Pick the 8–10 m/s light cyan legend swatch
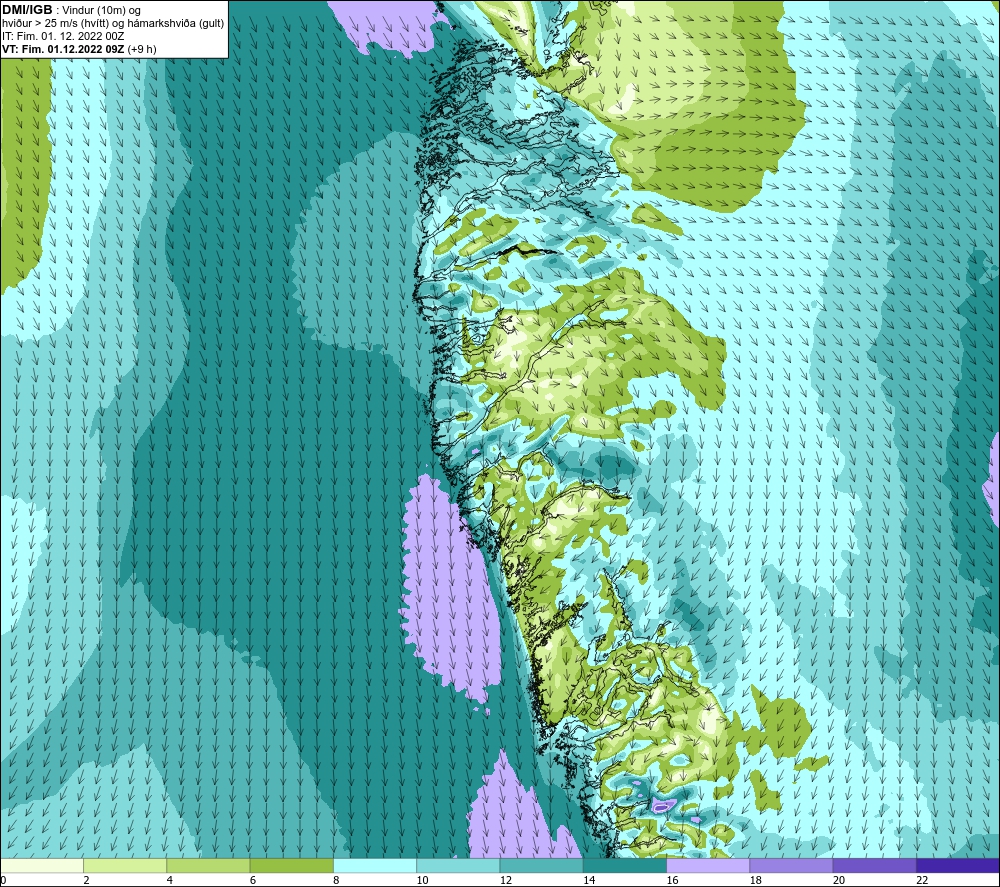 [375, 866]
